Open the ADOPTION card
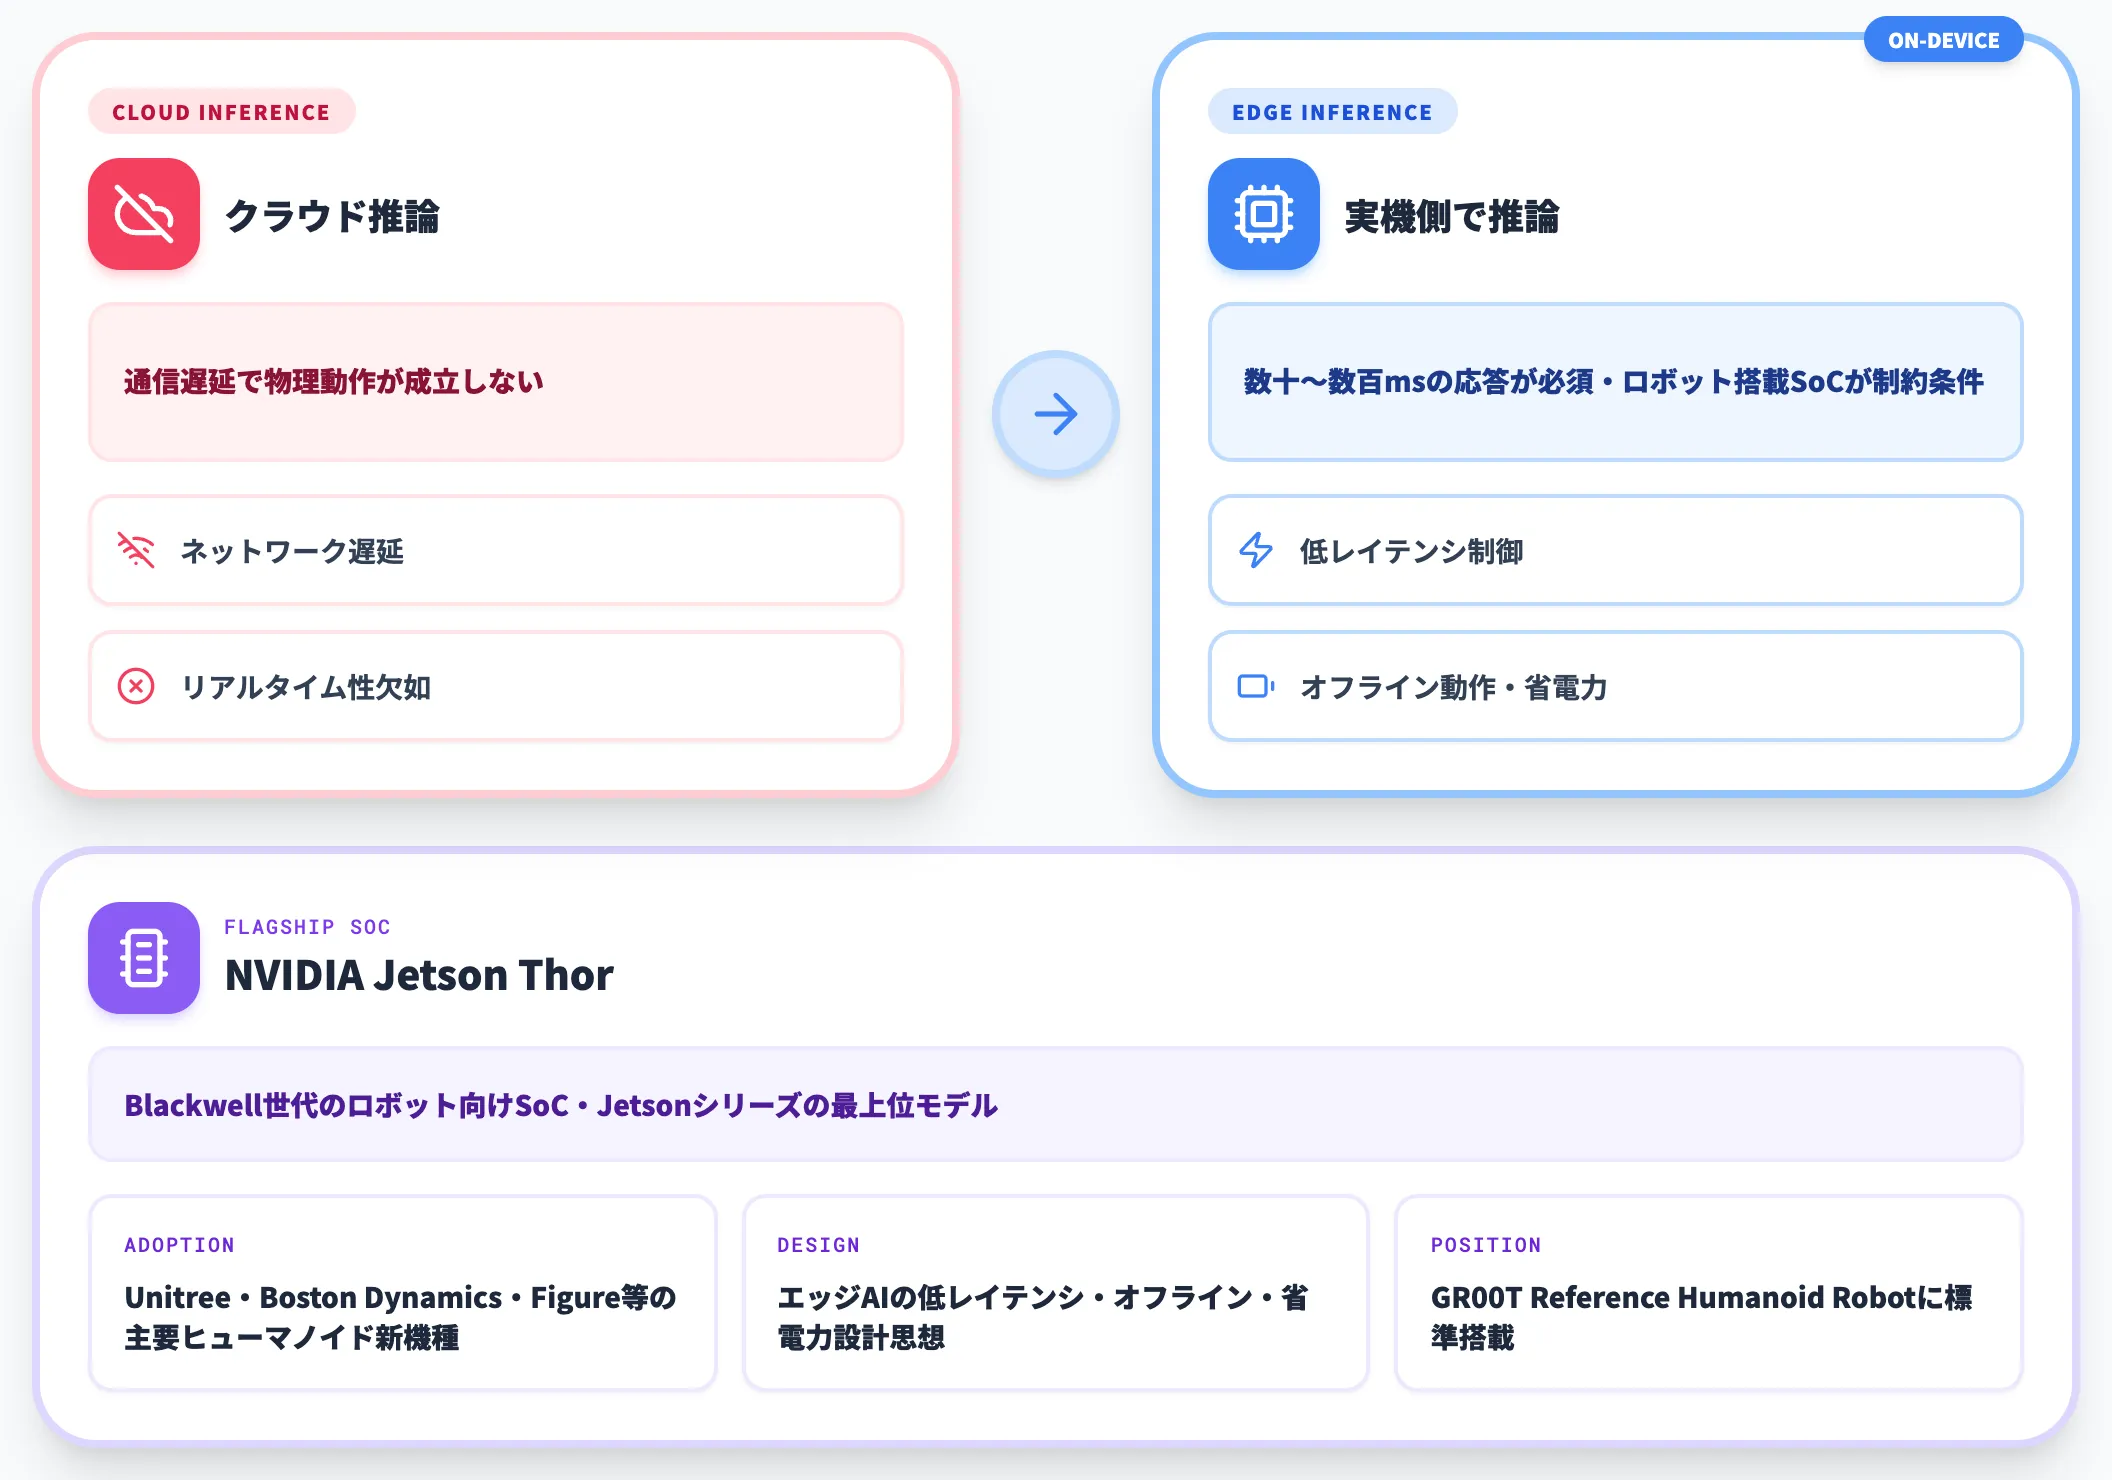This screenshot has height=1480, width=2112. tap(403, 1292)
